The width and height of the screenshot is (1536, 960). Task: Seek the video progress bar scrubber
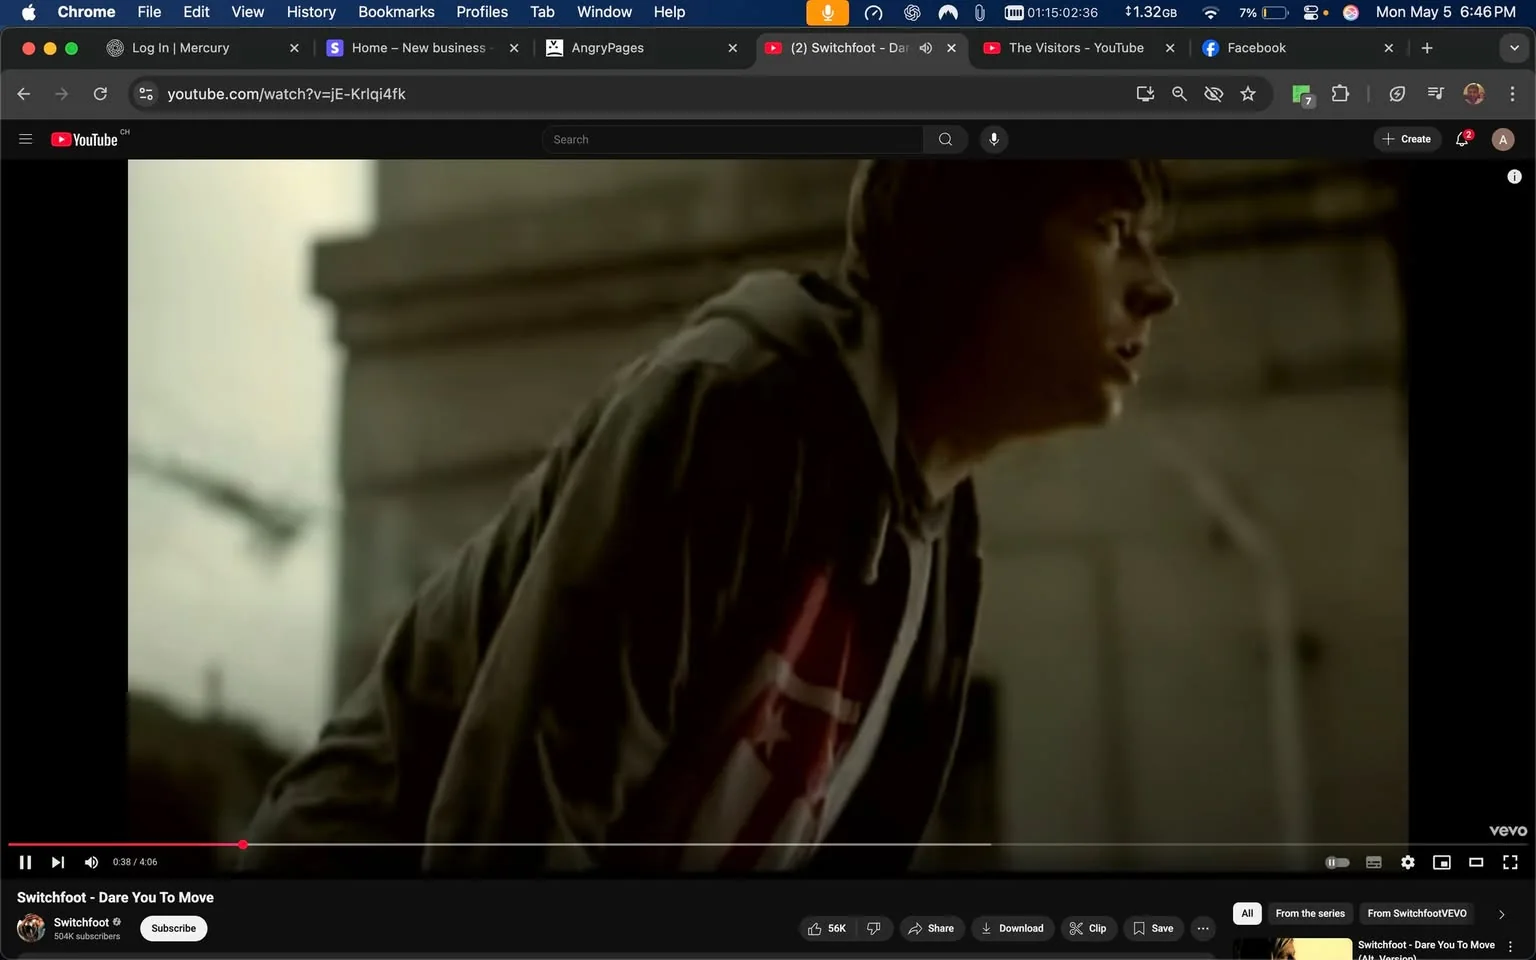(x=243, y=845)
